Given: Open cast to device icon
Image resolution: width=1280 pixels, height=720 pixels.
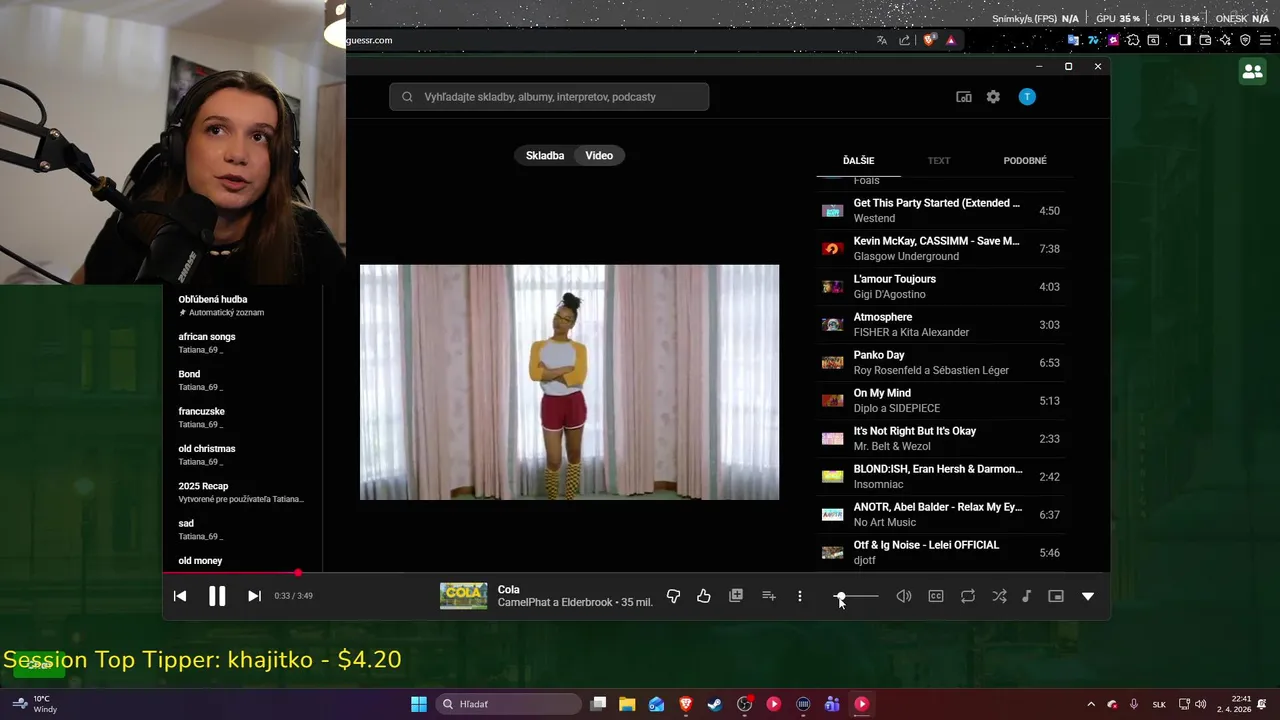Looking at the screenshot, I should 964,97.
